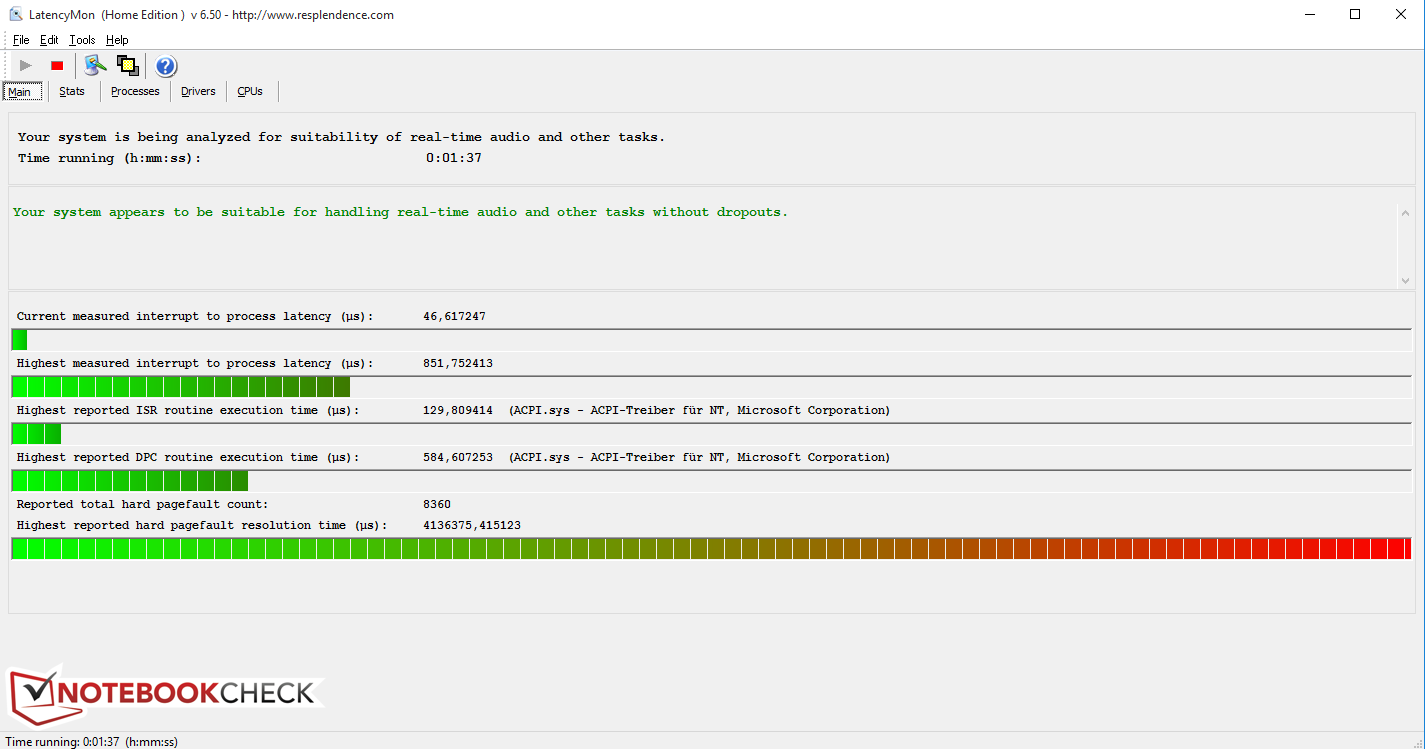
Task: Open the Tools menu
Action: click(x=82, y=40)
